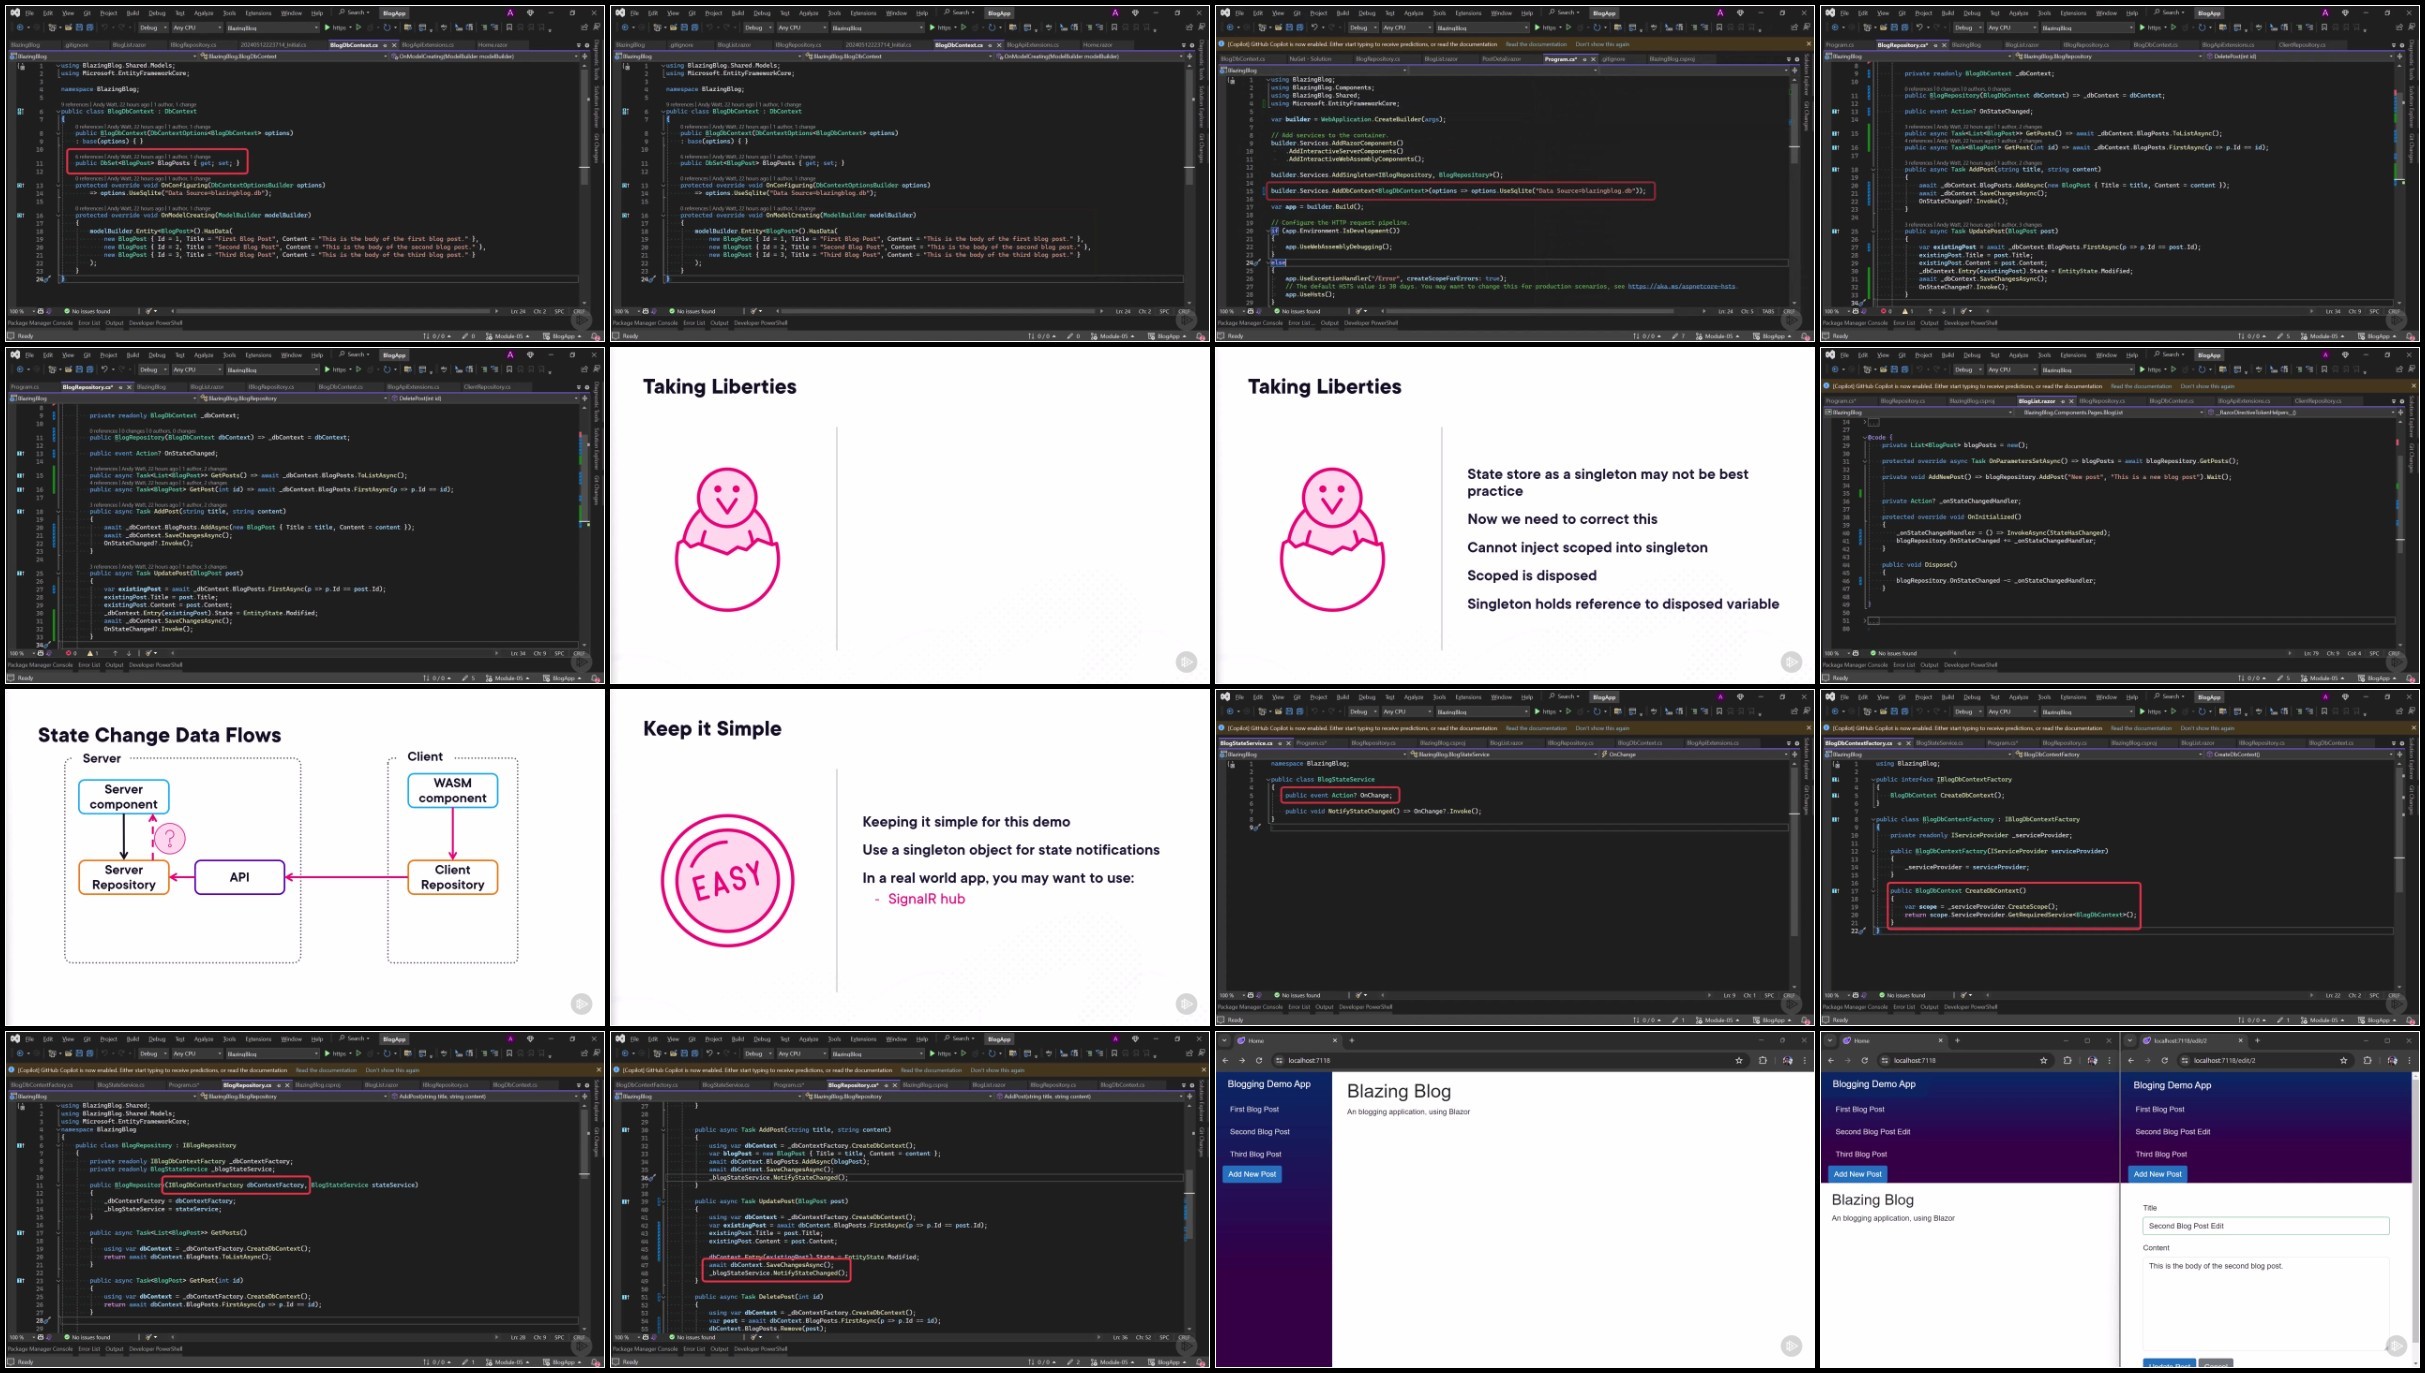Select Keep it Simple slide thumbnail

point(910,857)
